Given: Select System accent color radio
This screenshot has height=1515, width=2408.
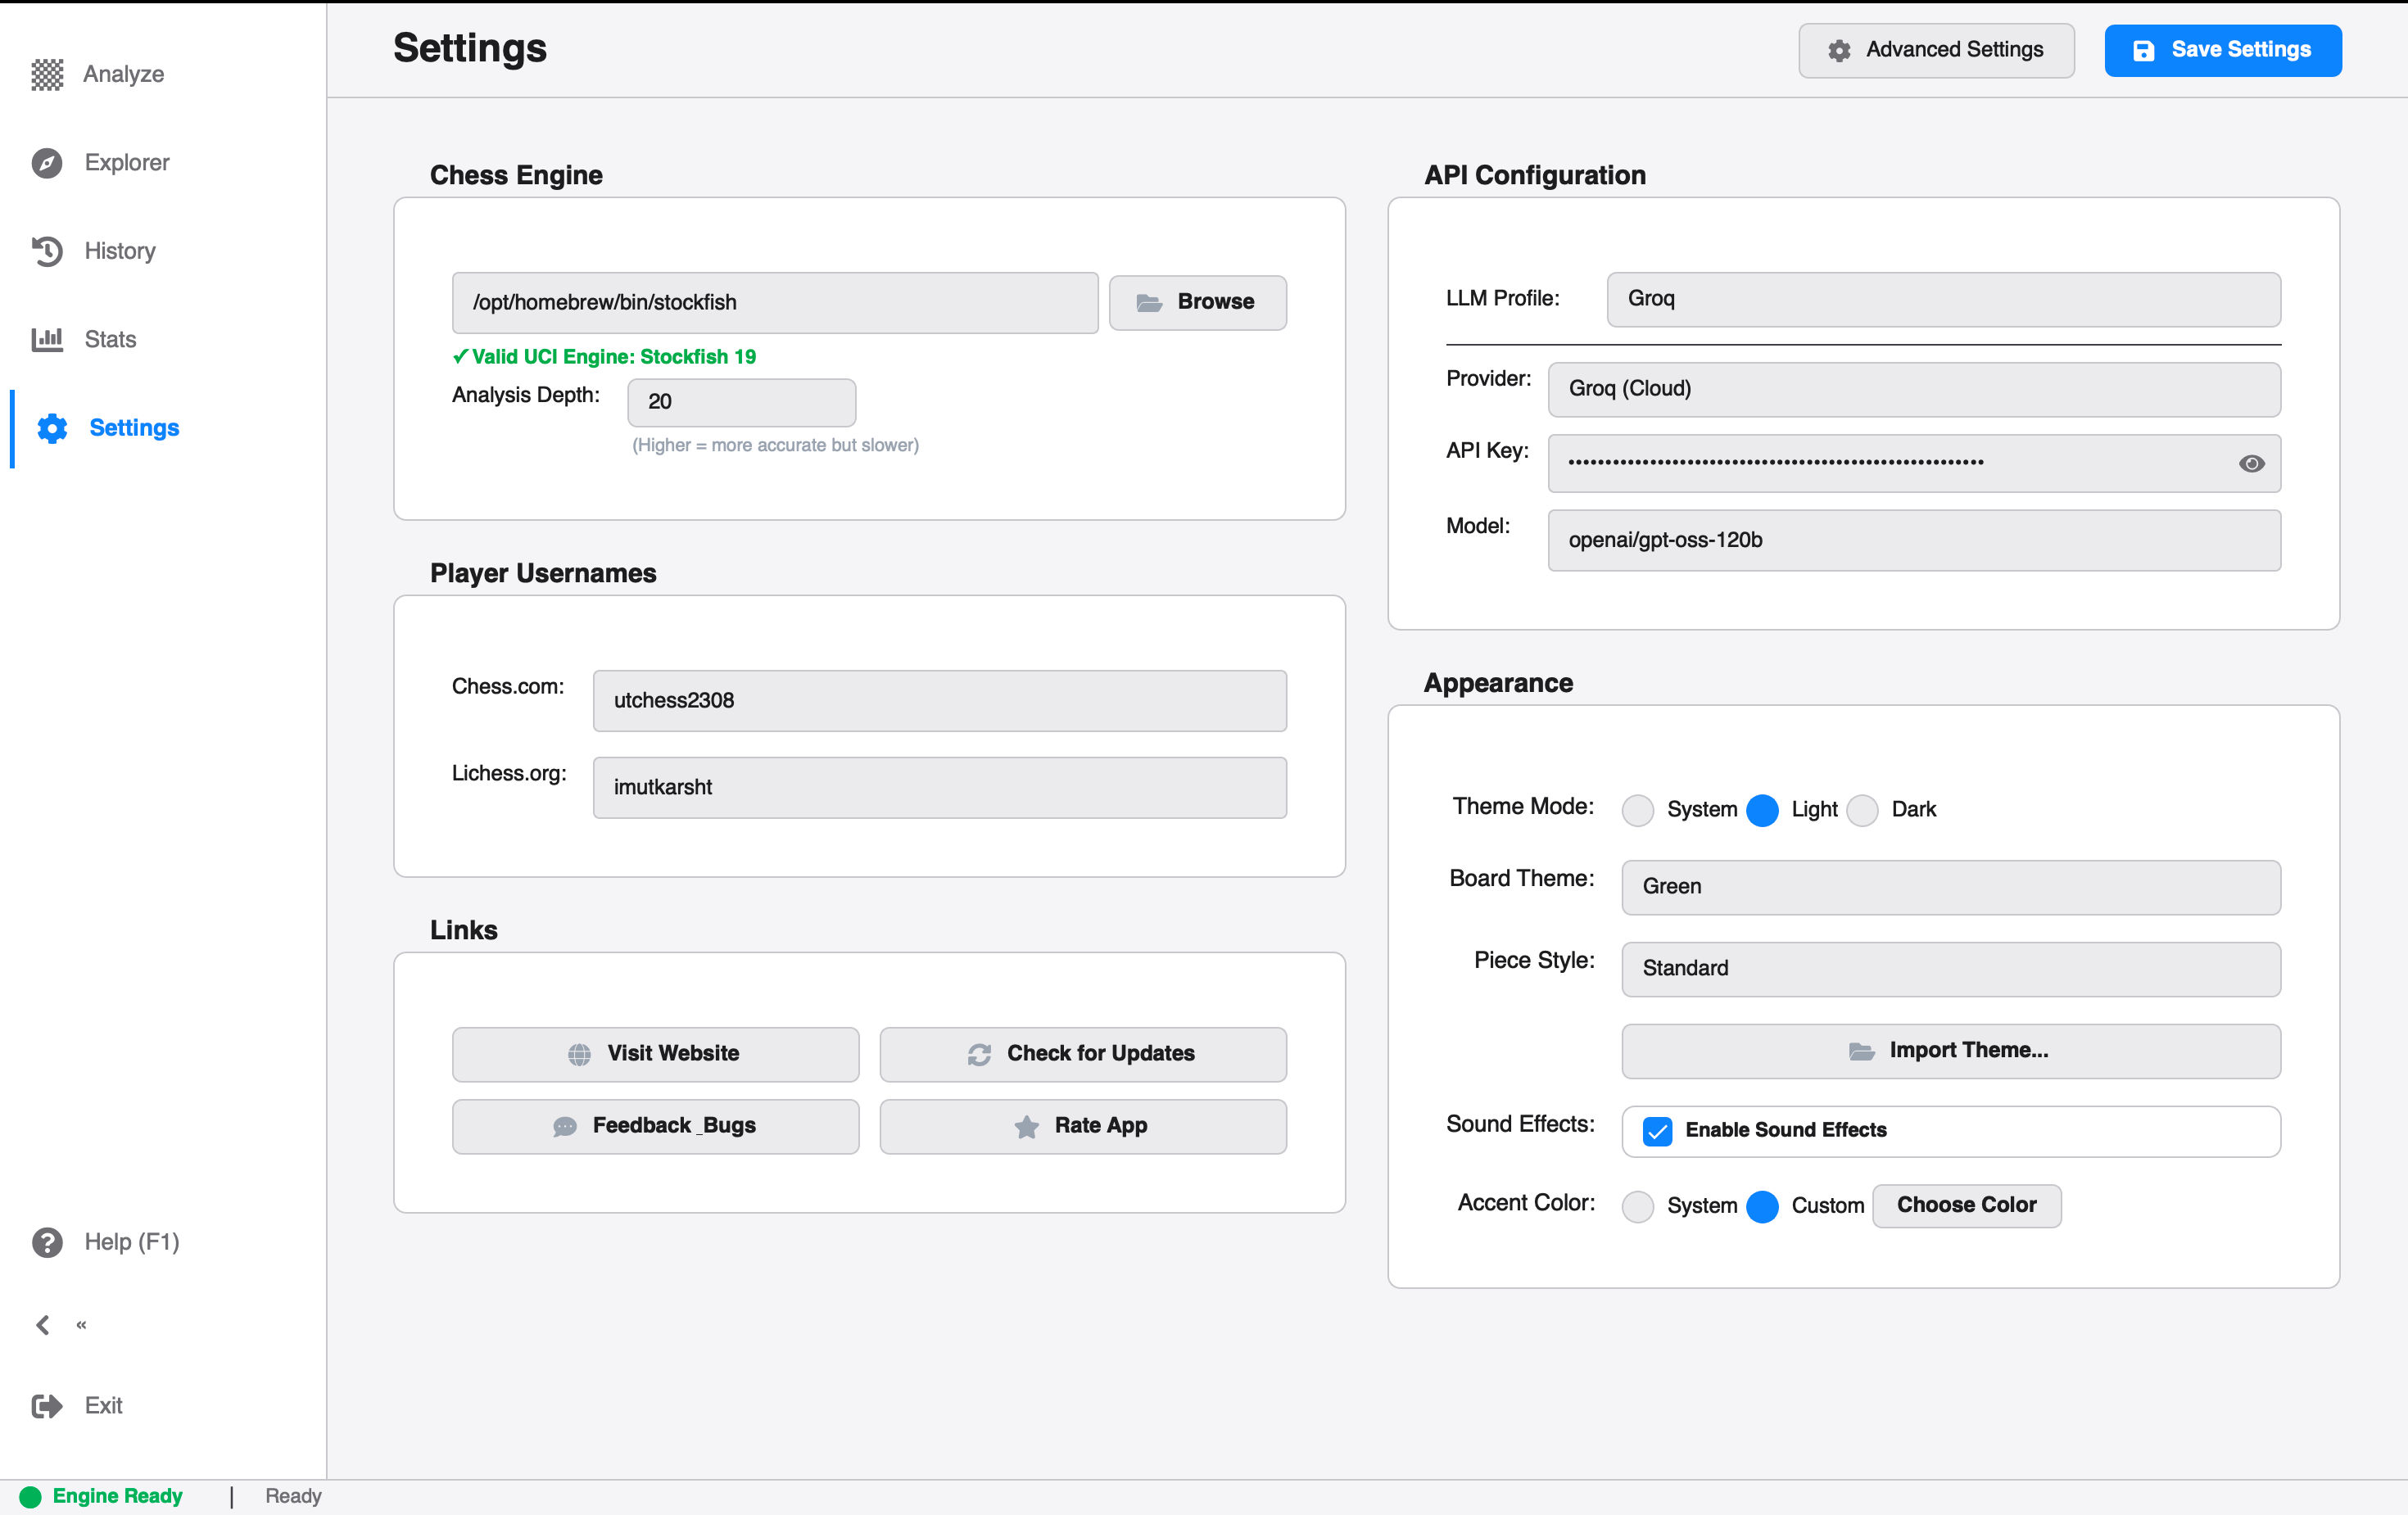Looking at the screenshot, I should coord(1637,1206).
